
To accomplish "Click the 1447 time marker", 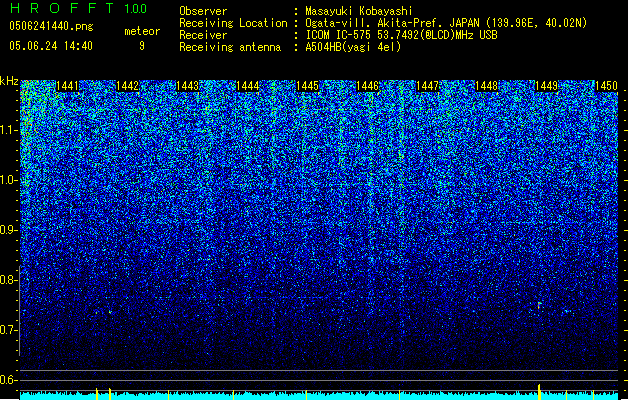I will pos(427,86).
